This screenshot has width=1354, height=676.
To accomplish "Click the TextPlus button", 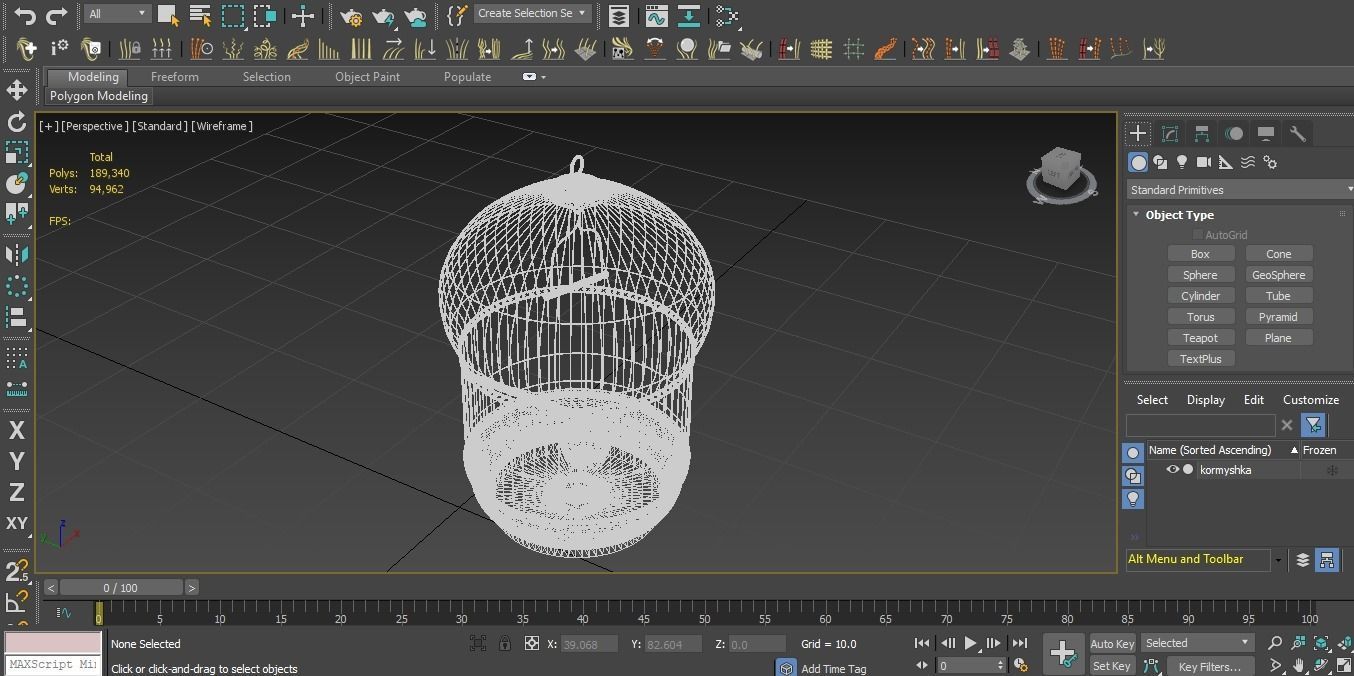I will click(1201, 359).
